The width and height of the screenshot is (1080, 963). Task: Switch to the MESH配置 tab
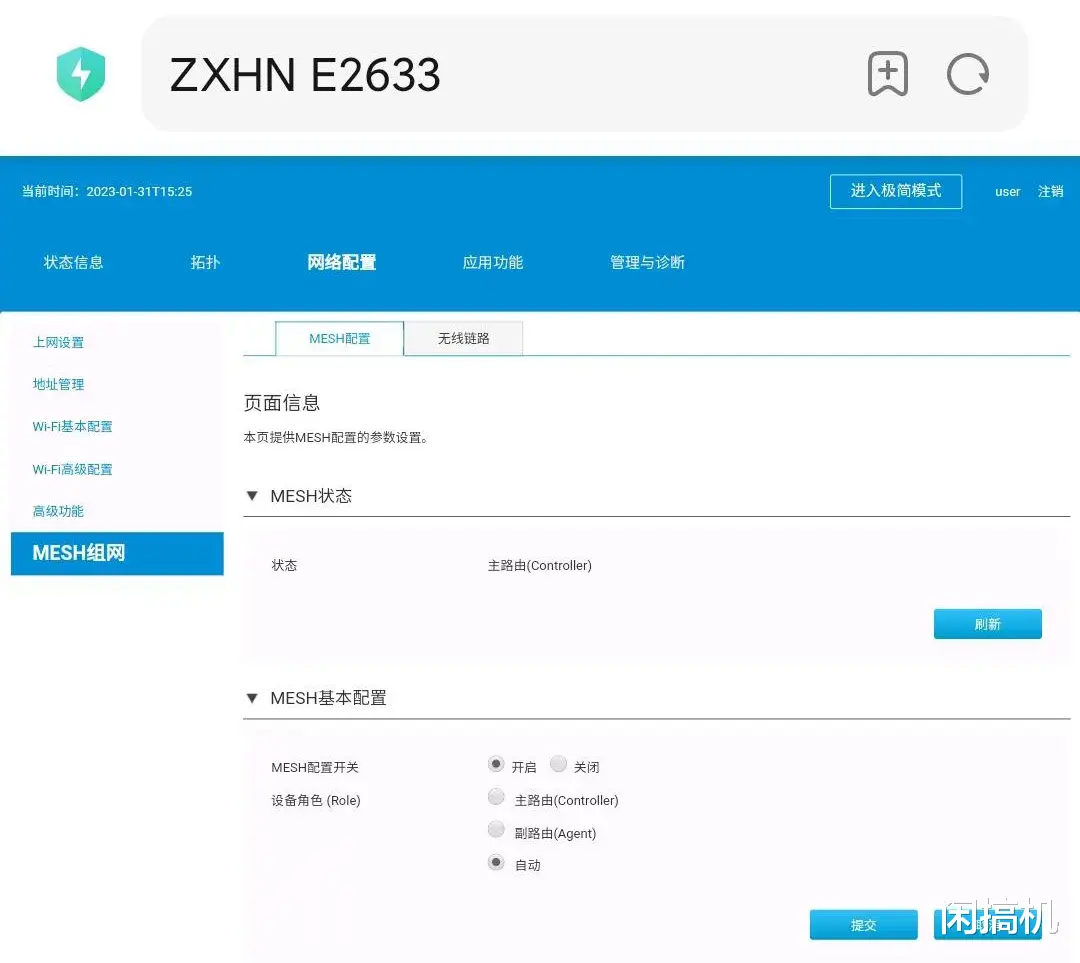340,338
